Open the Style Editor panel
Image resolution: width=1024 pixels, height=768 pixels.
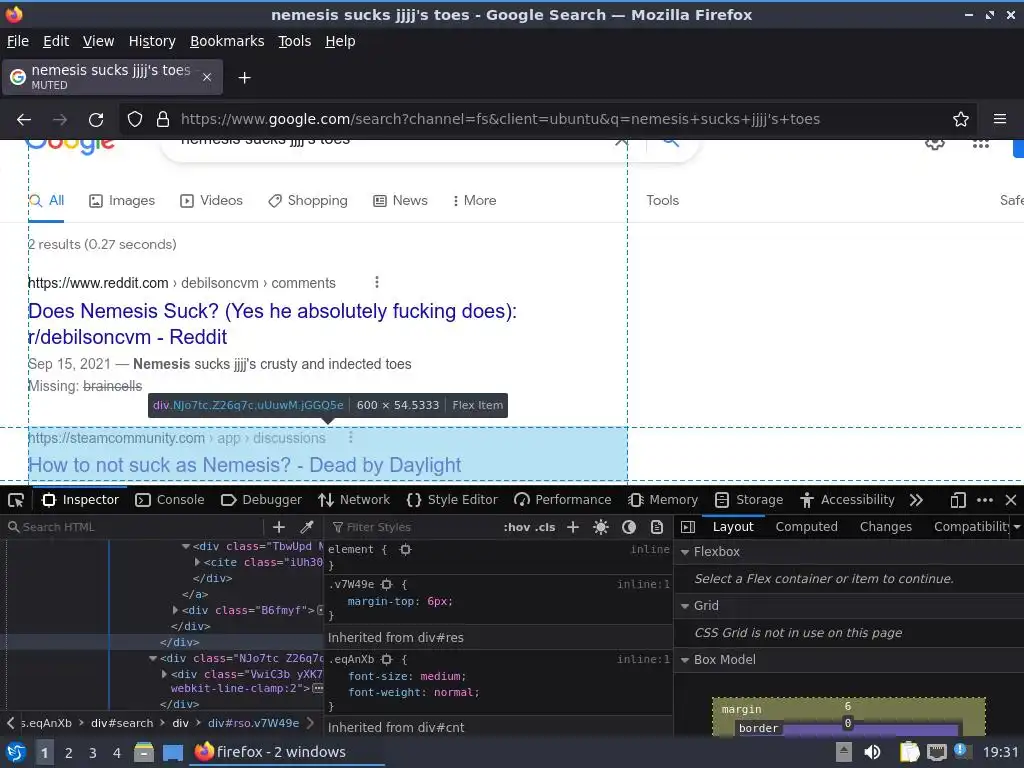(x=452, y=500)
